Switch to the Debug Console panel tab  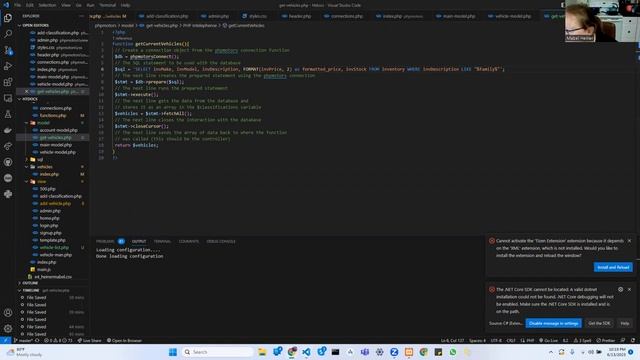pos(221,241)
